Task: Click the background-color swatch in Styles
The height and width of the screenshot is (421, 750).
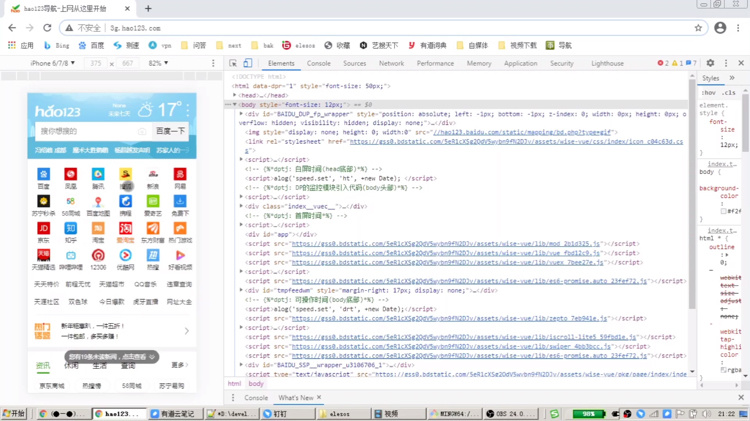Action: coord(724,211)
